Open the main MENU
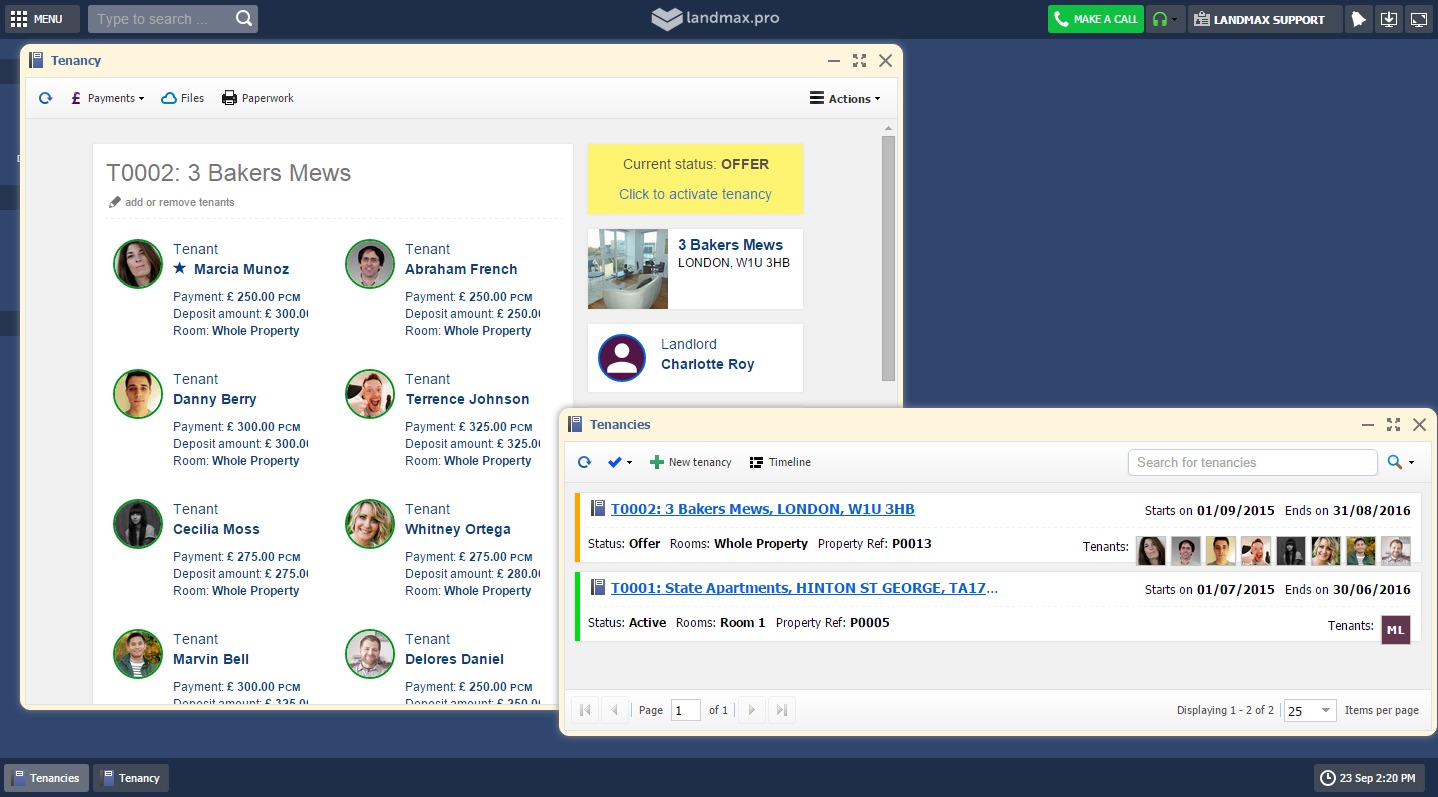The image size is (1438, 797). click(37, 19)
